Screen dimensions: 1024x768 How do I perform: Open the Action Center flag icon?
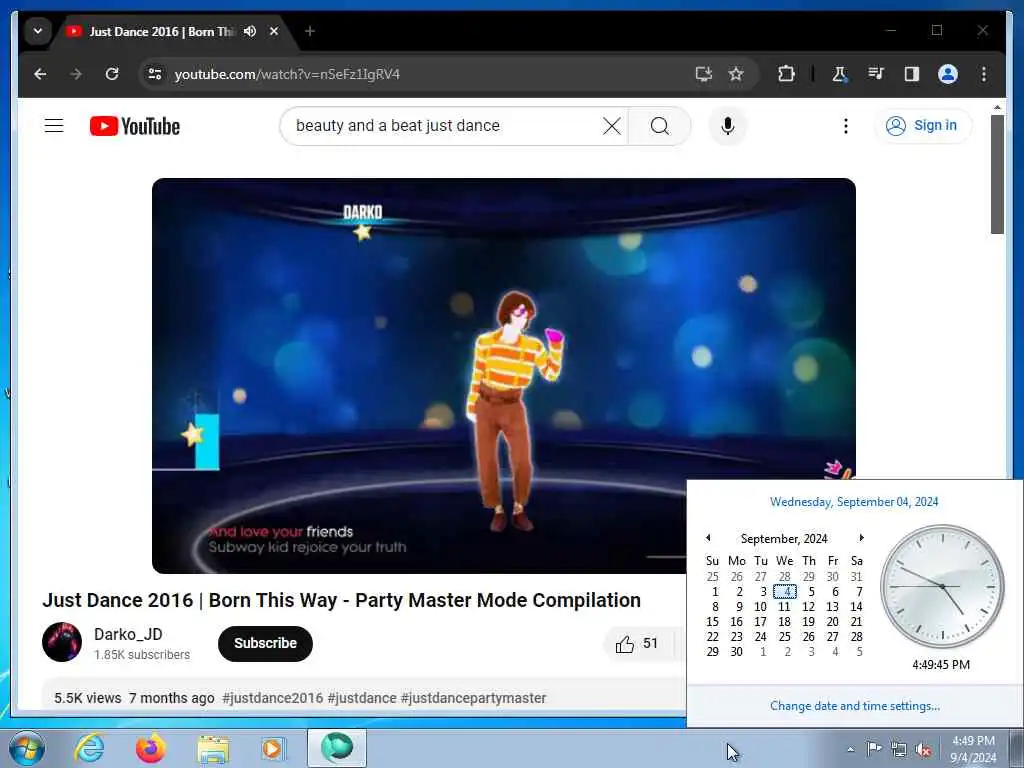point(874,749)
